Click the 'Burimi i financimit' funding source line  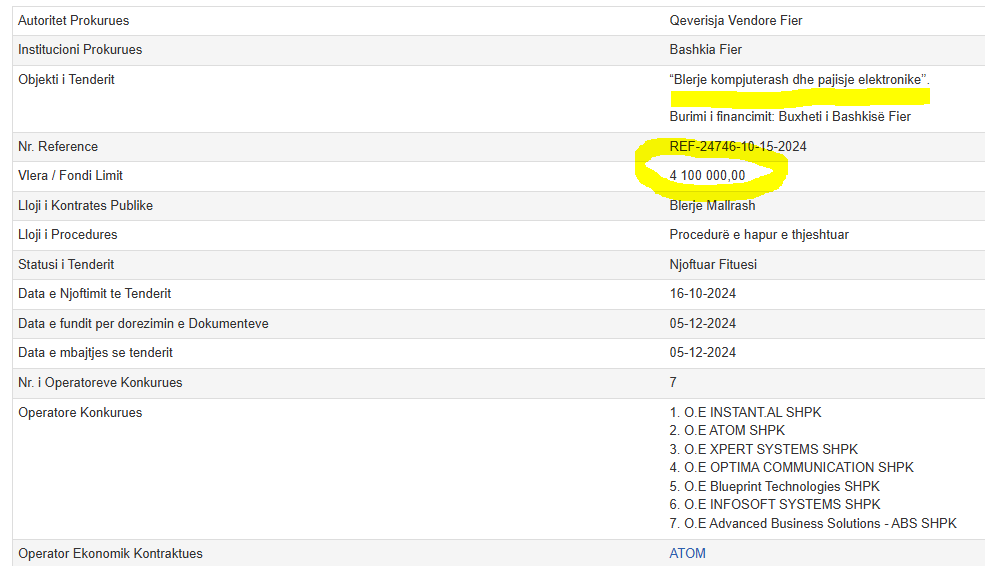pyautogui.click(x=789, y=117)
